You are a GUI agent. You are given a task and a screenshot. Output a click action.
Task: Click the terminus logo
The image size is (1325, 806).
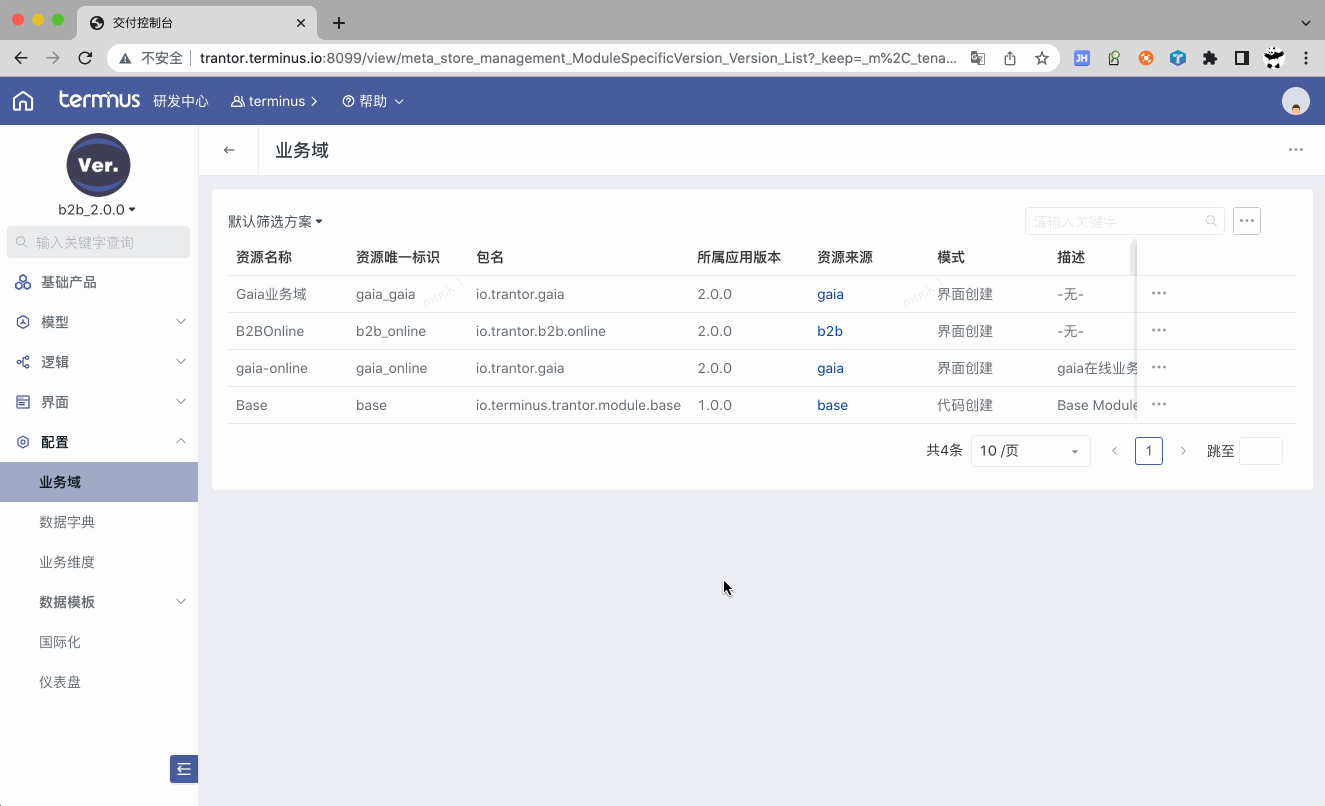tap(99, 100)
